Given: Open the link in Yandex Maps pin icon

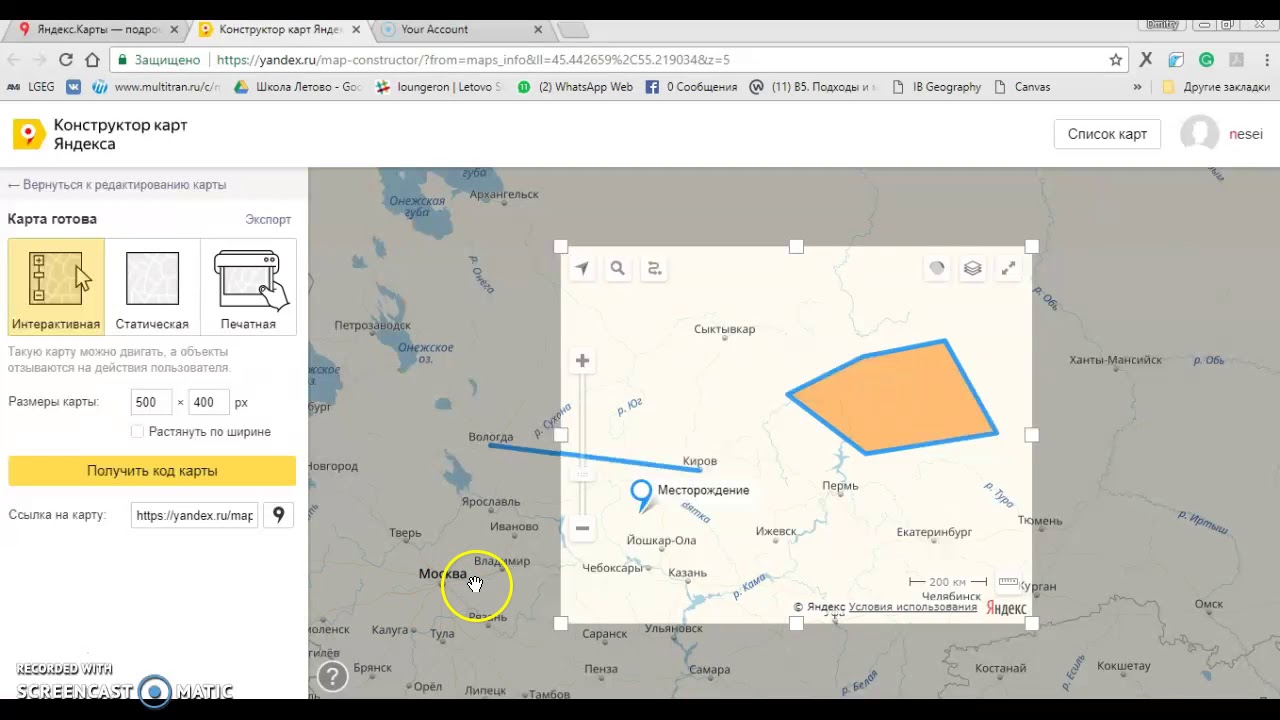Looking at the screenshot, I should [x=278, y=515].
